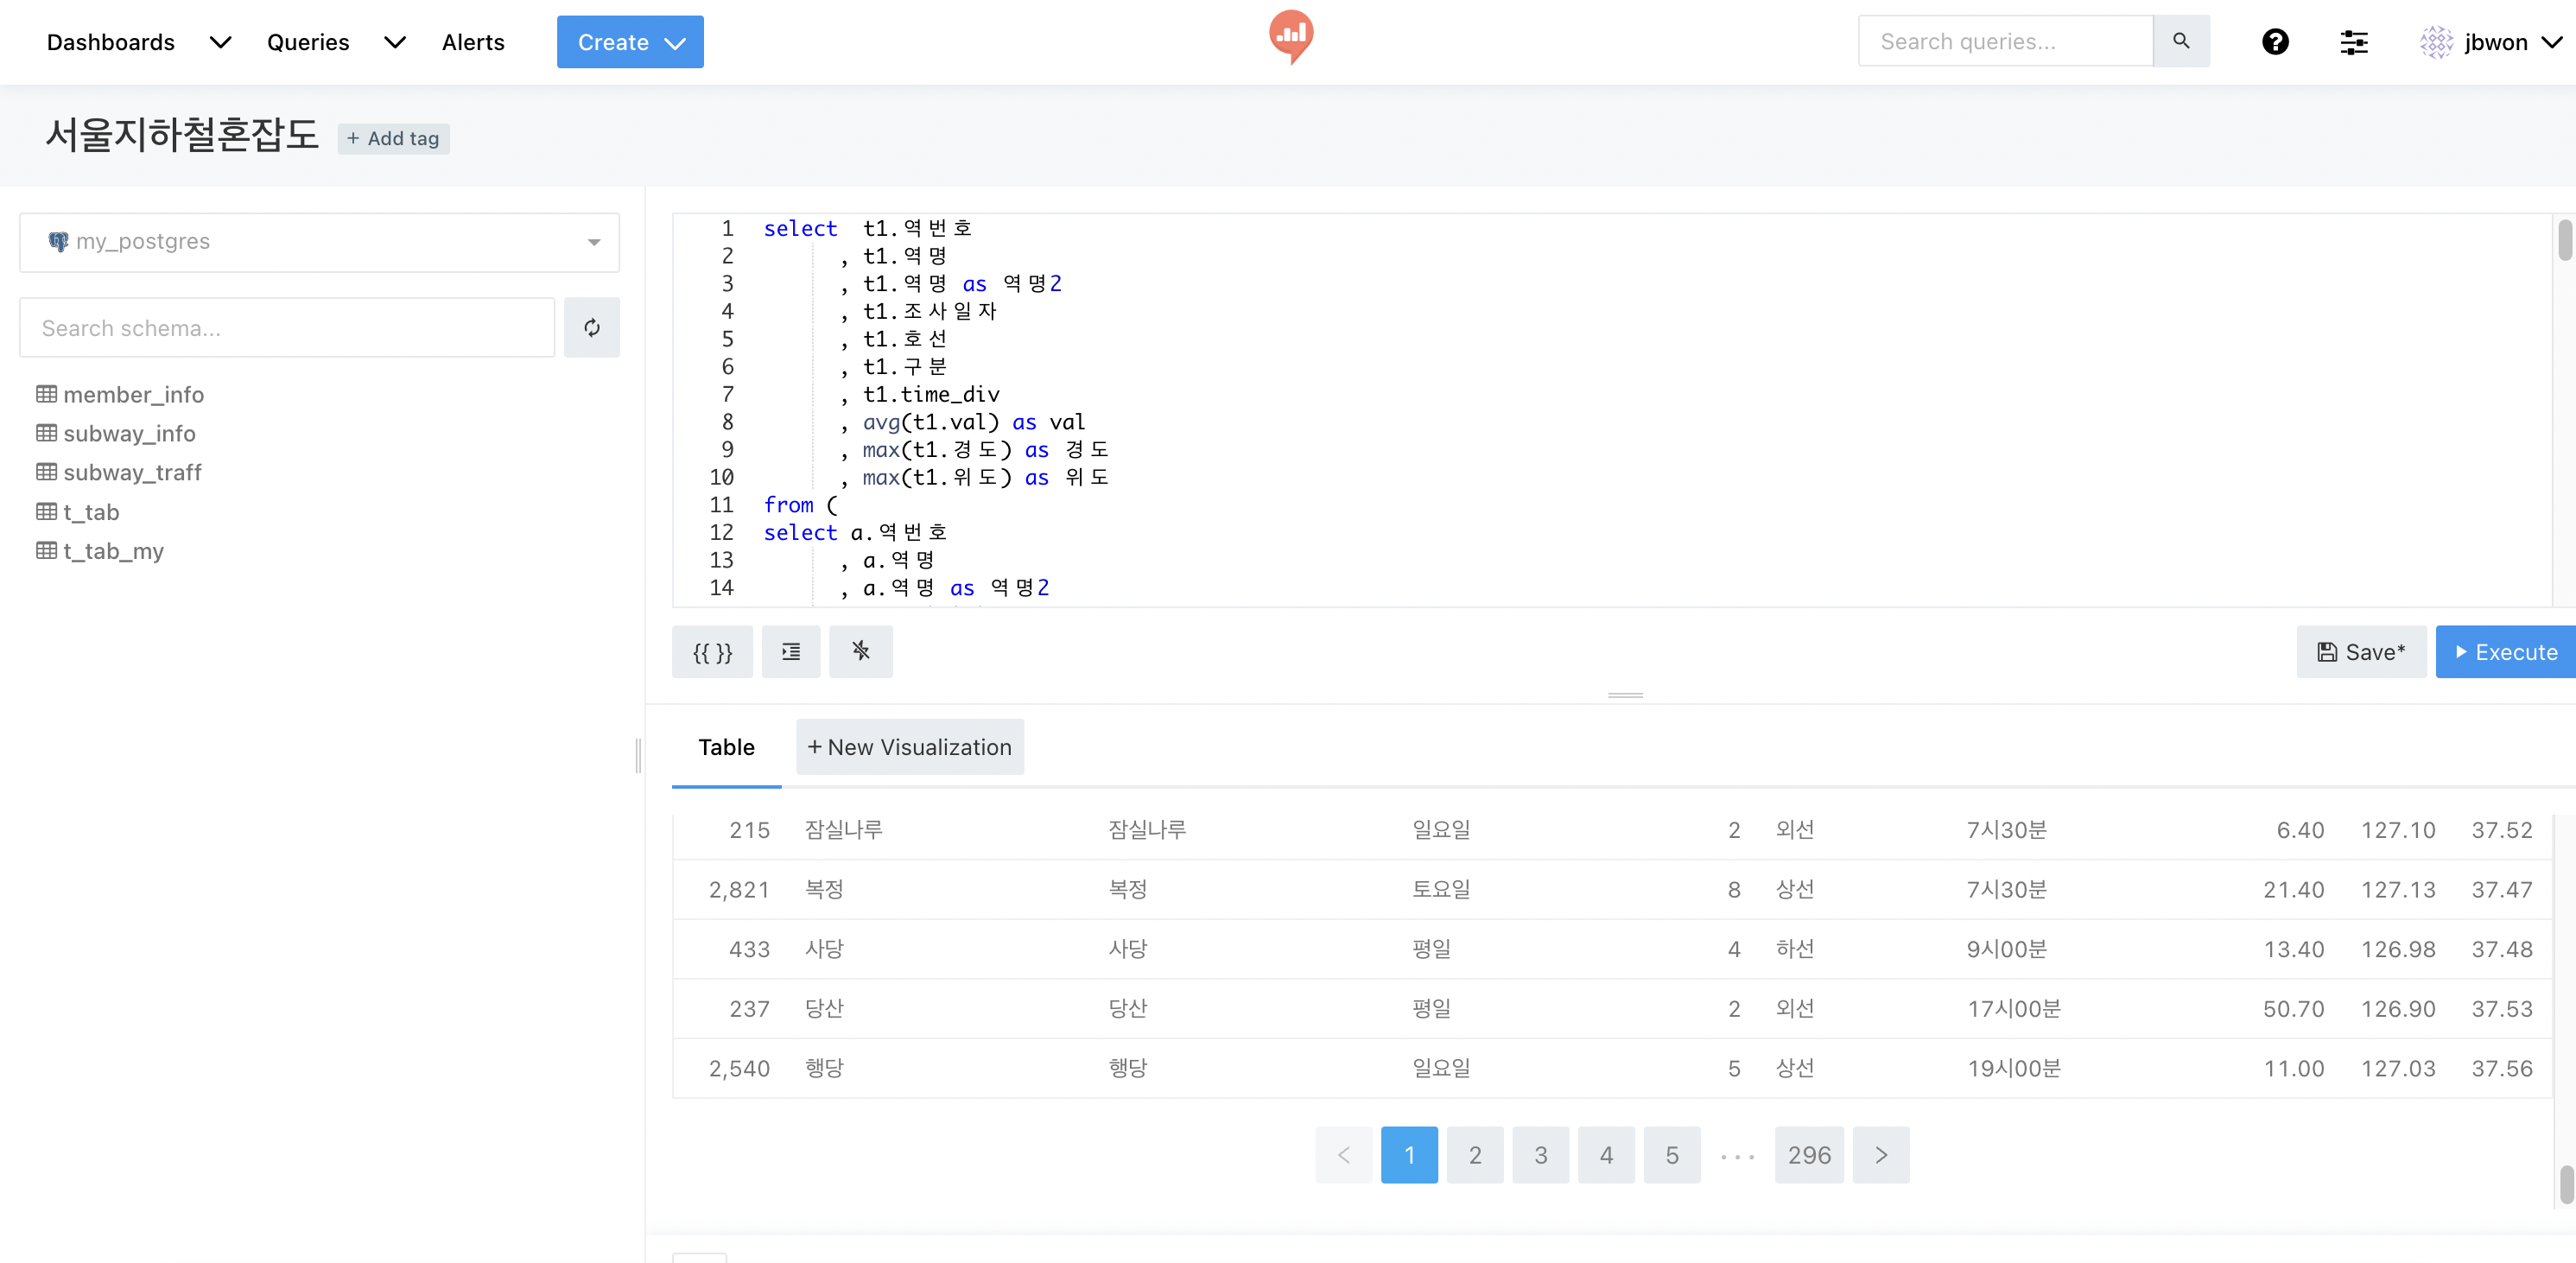
Task: Expand the subway_info table in schema
Action: [x=128, y=433]
